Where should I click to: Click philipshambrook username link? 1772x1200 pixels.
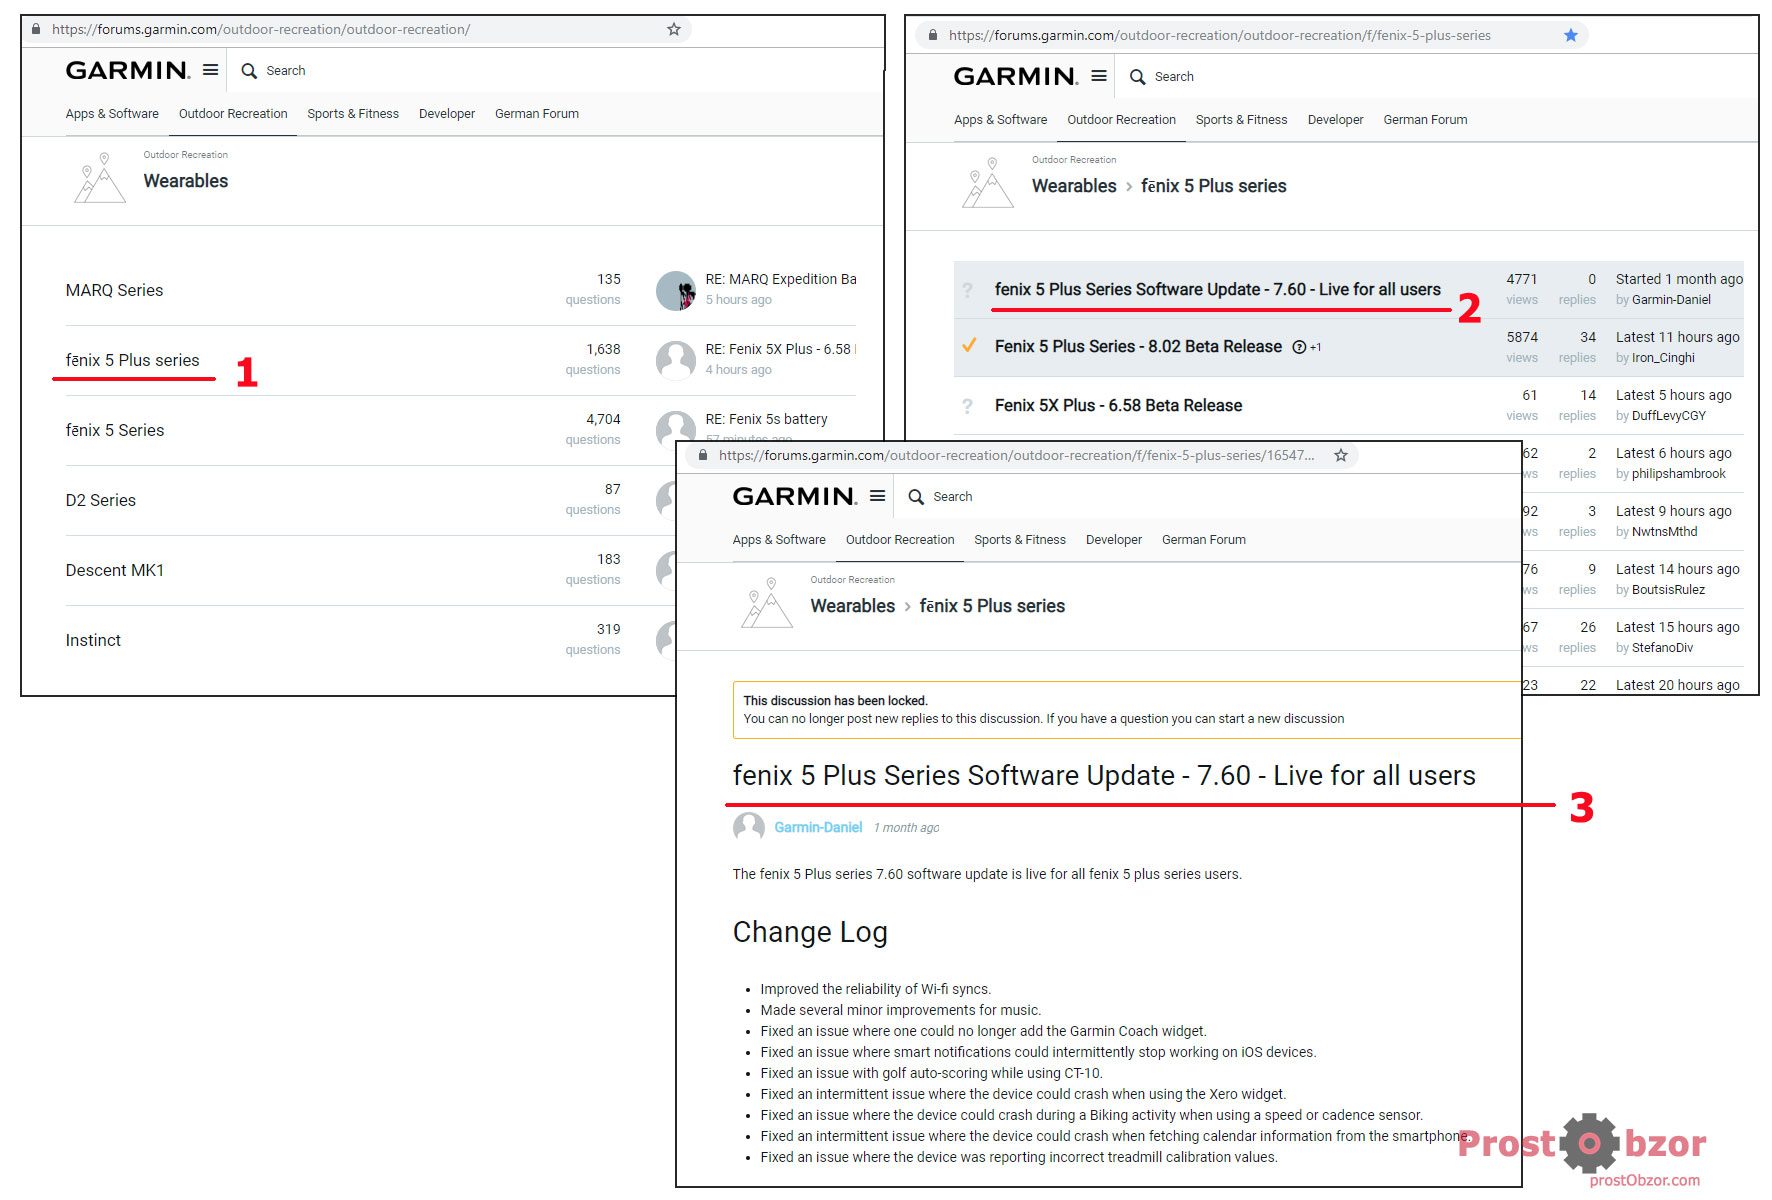tap(1679, 474)
